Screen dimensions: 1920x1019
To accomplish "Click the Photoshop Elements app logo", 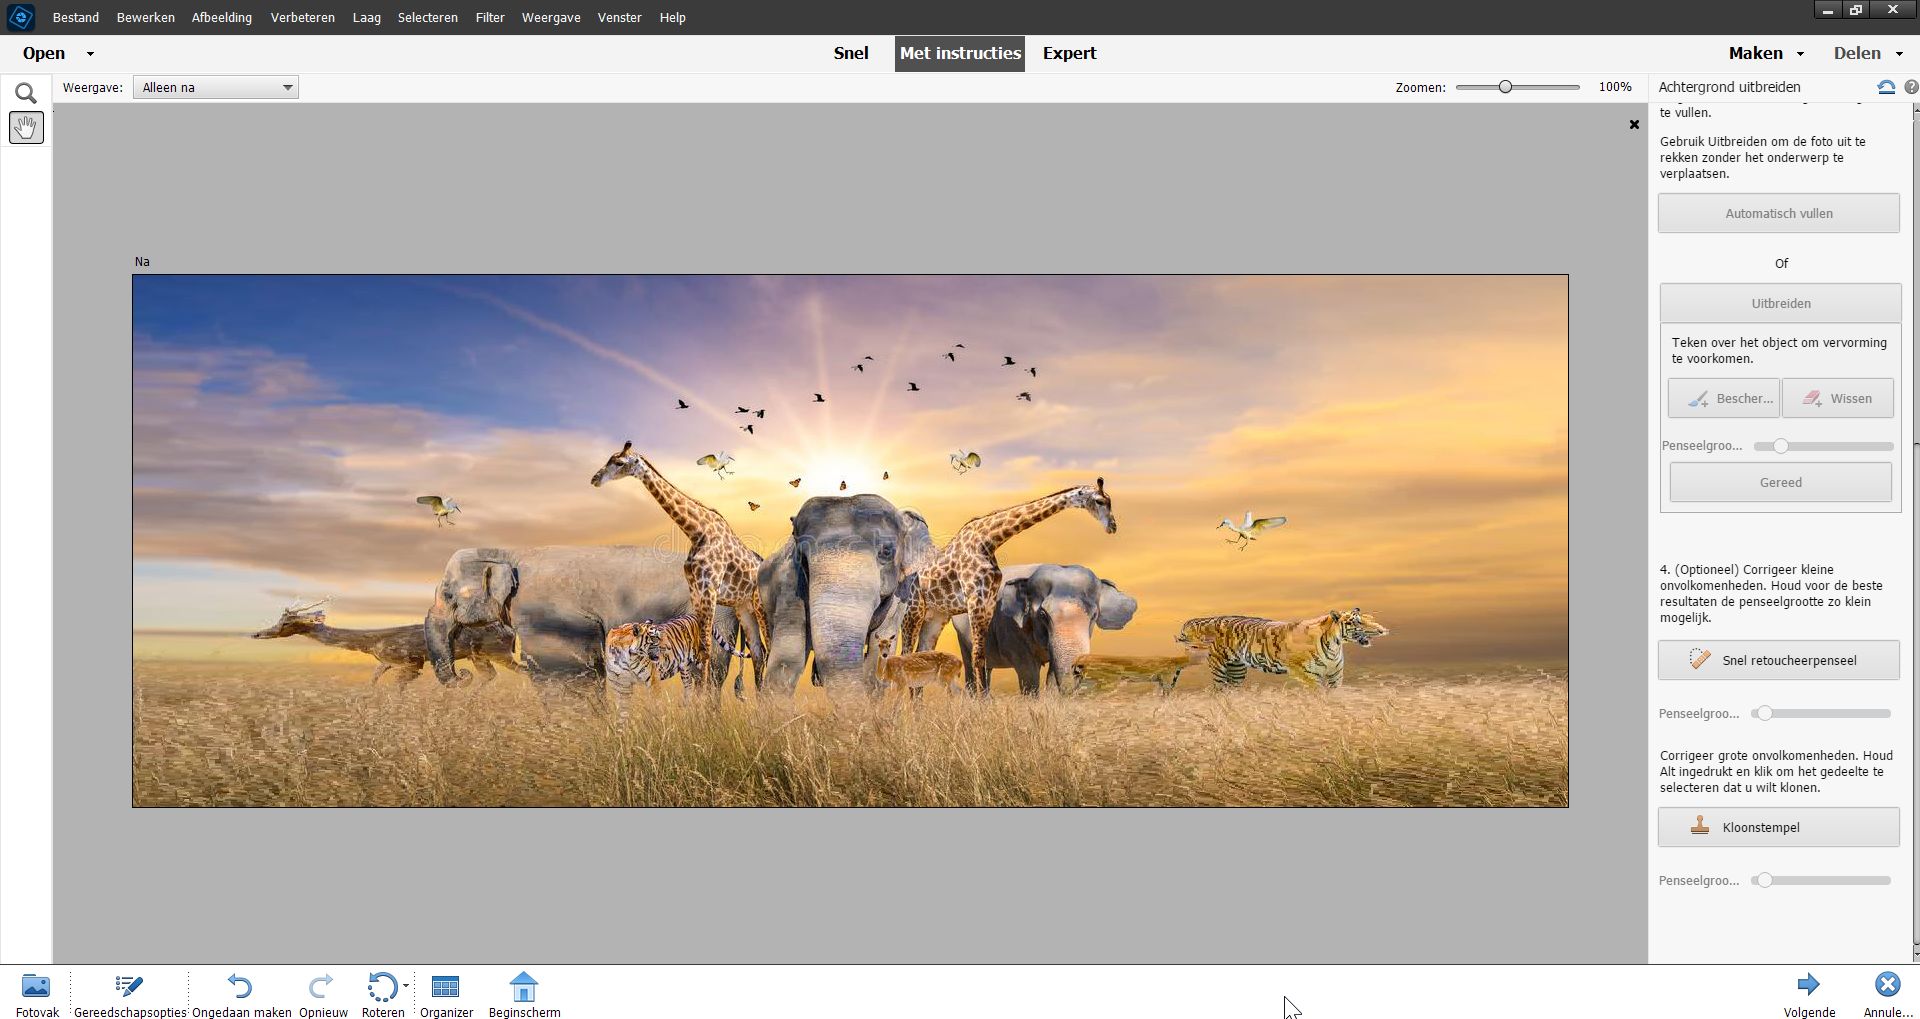I will 20,17.
